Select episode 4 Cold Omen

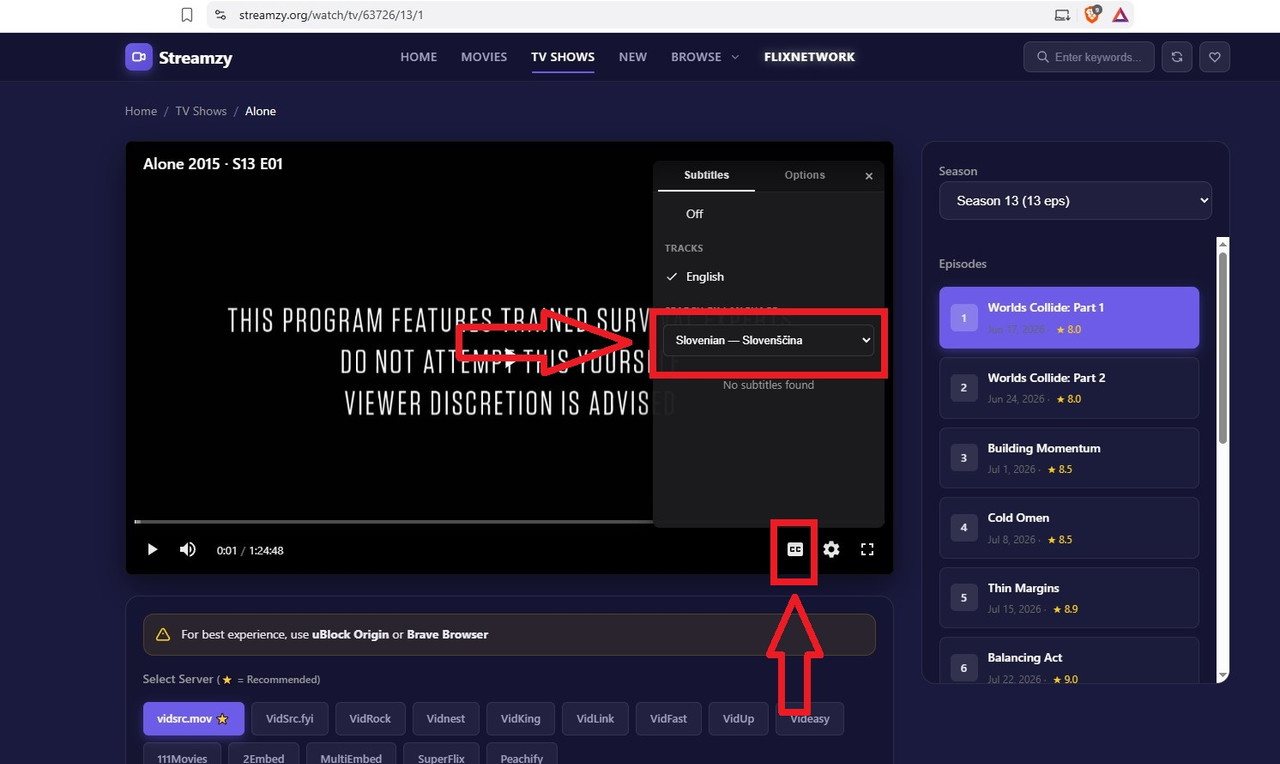[x=1069, y=528]
